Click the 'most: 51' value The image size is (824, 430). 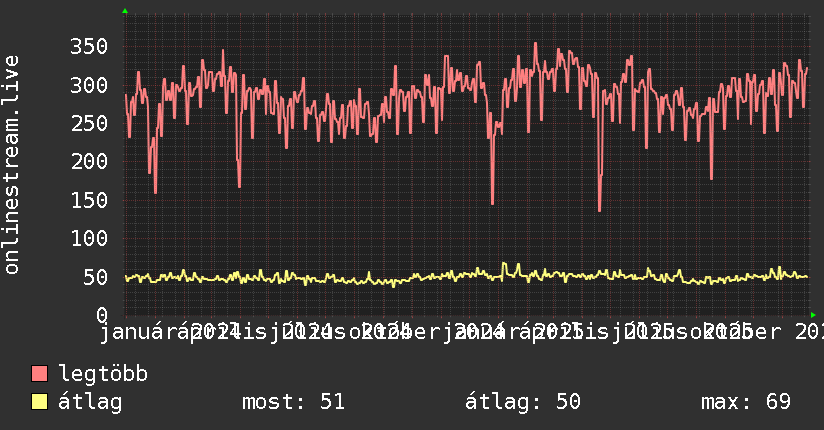293,402
